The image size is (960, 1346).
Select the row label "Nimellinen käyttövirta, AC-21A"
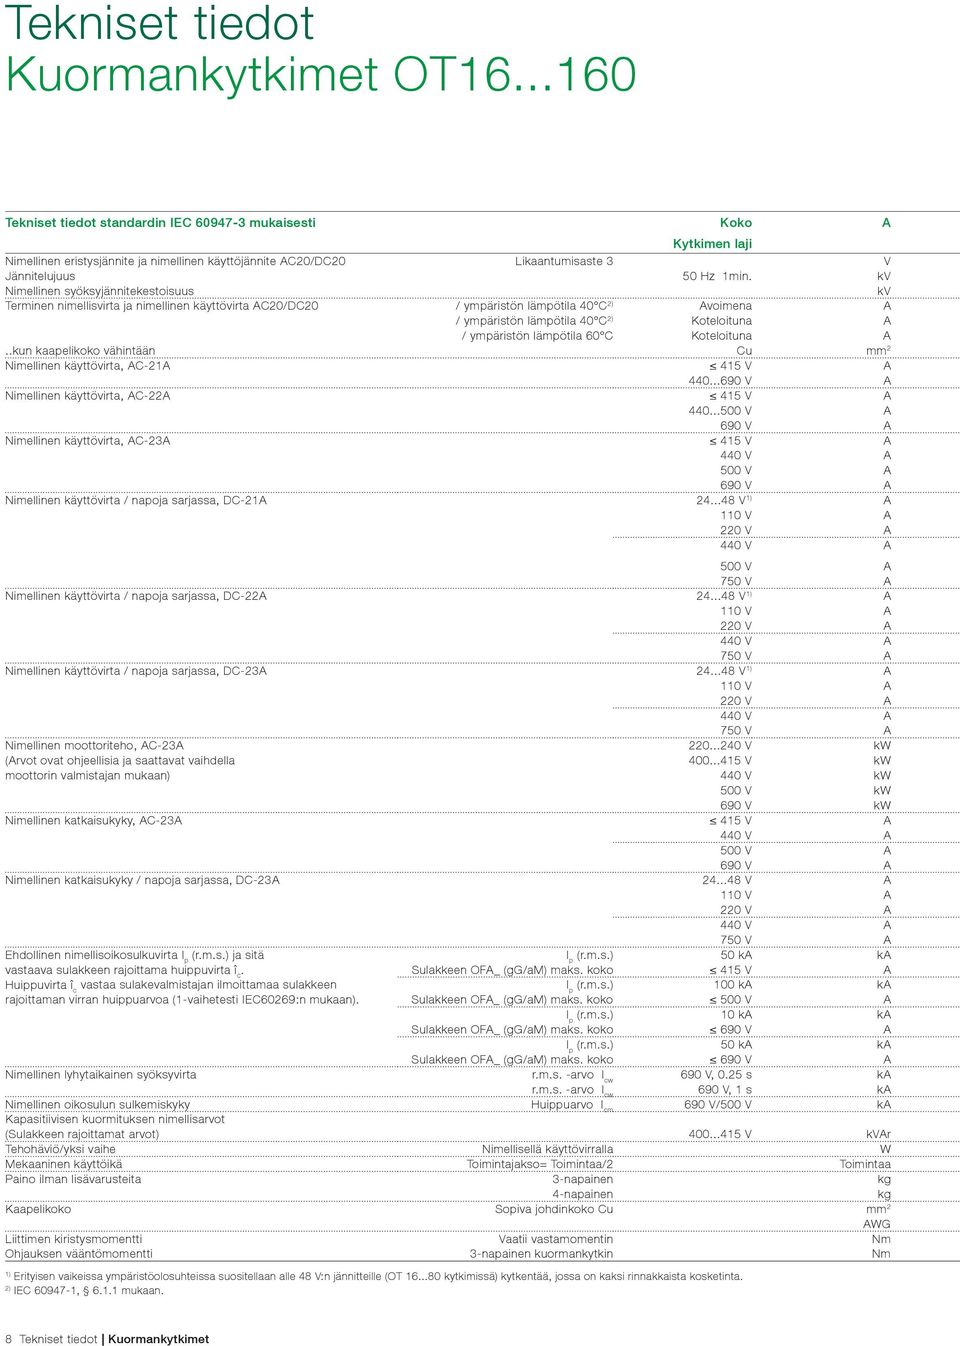(88, 366)
